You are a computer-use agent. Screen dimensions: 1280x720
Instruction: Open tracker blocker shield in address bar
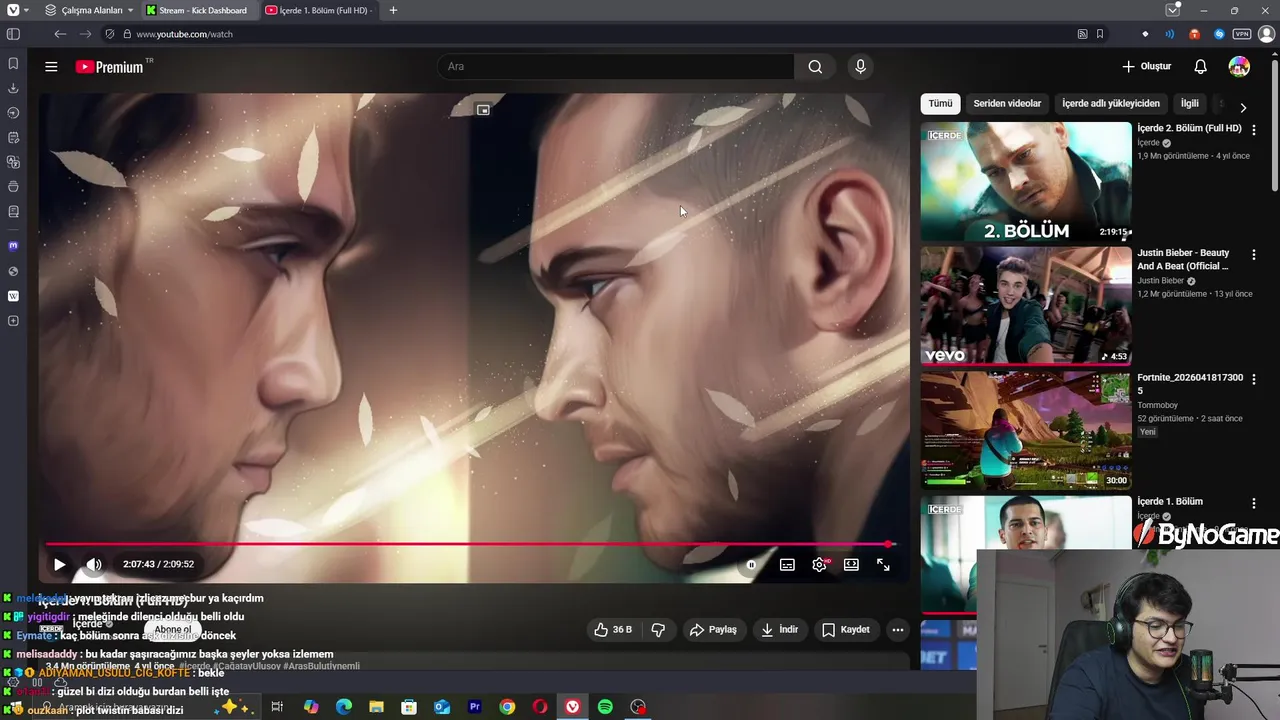tap(110, 34)
